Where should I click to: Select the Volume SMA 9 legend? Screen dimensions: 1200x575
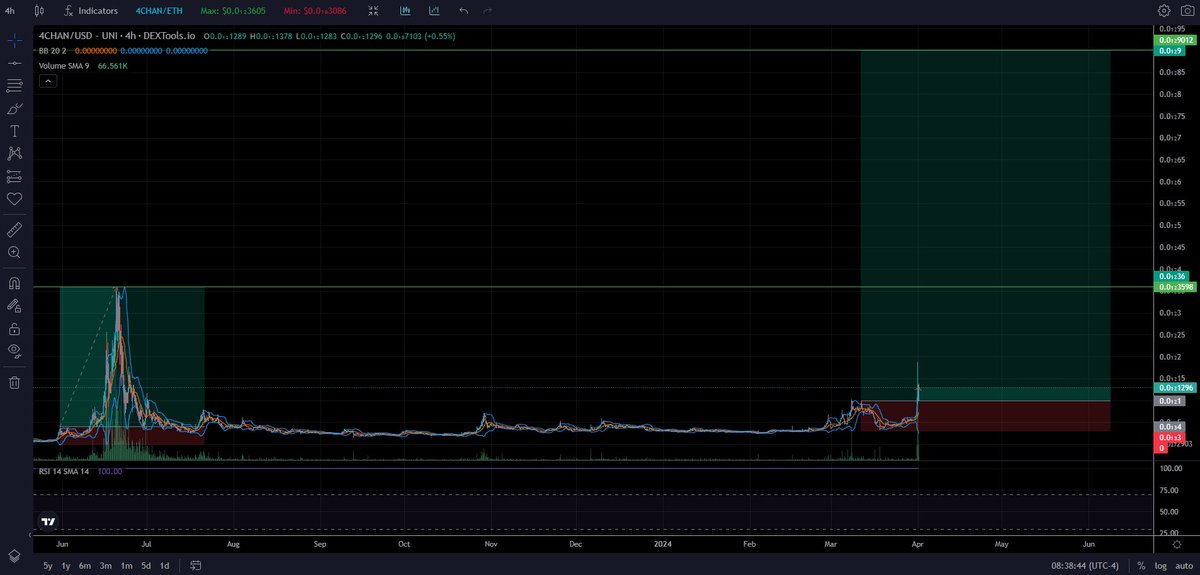65,65
